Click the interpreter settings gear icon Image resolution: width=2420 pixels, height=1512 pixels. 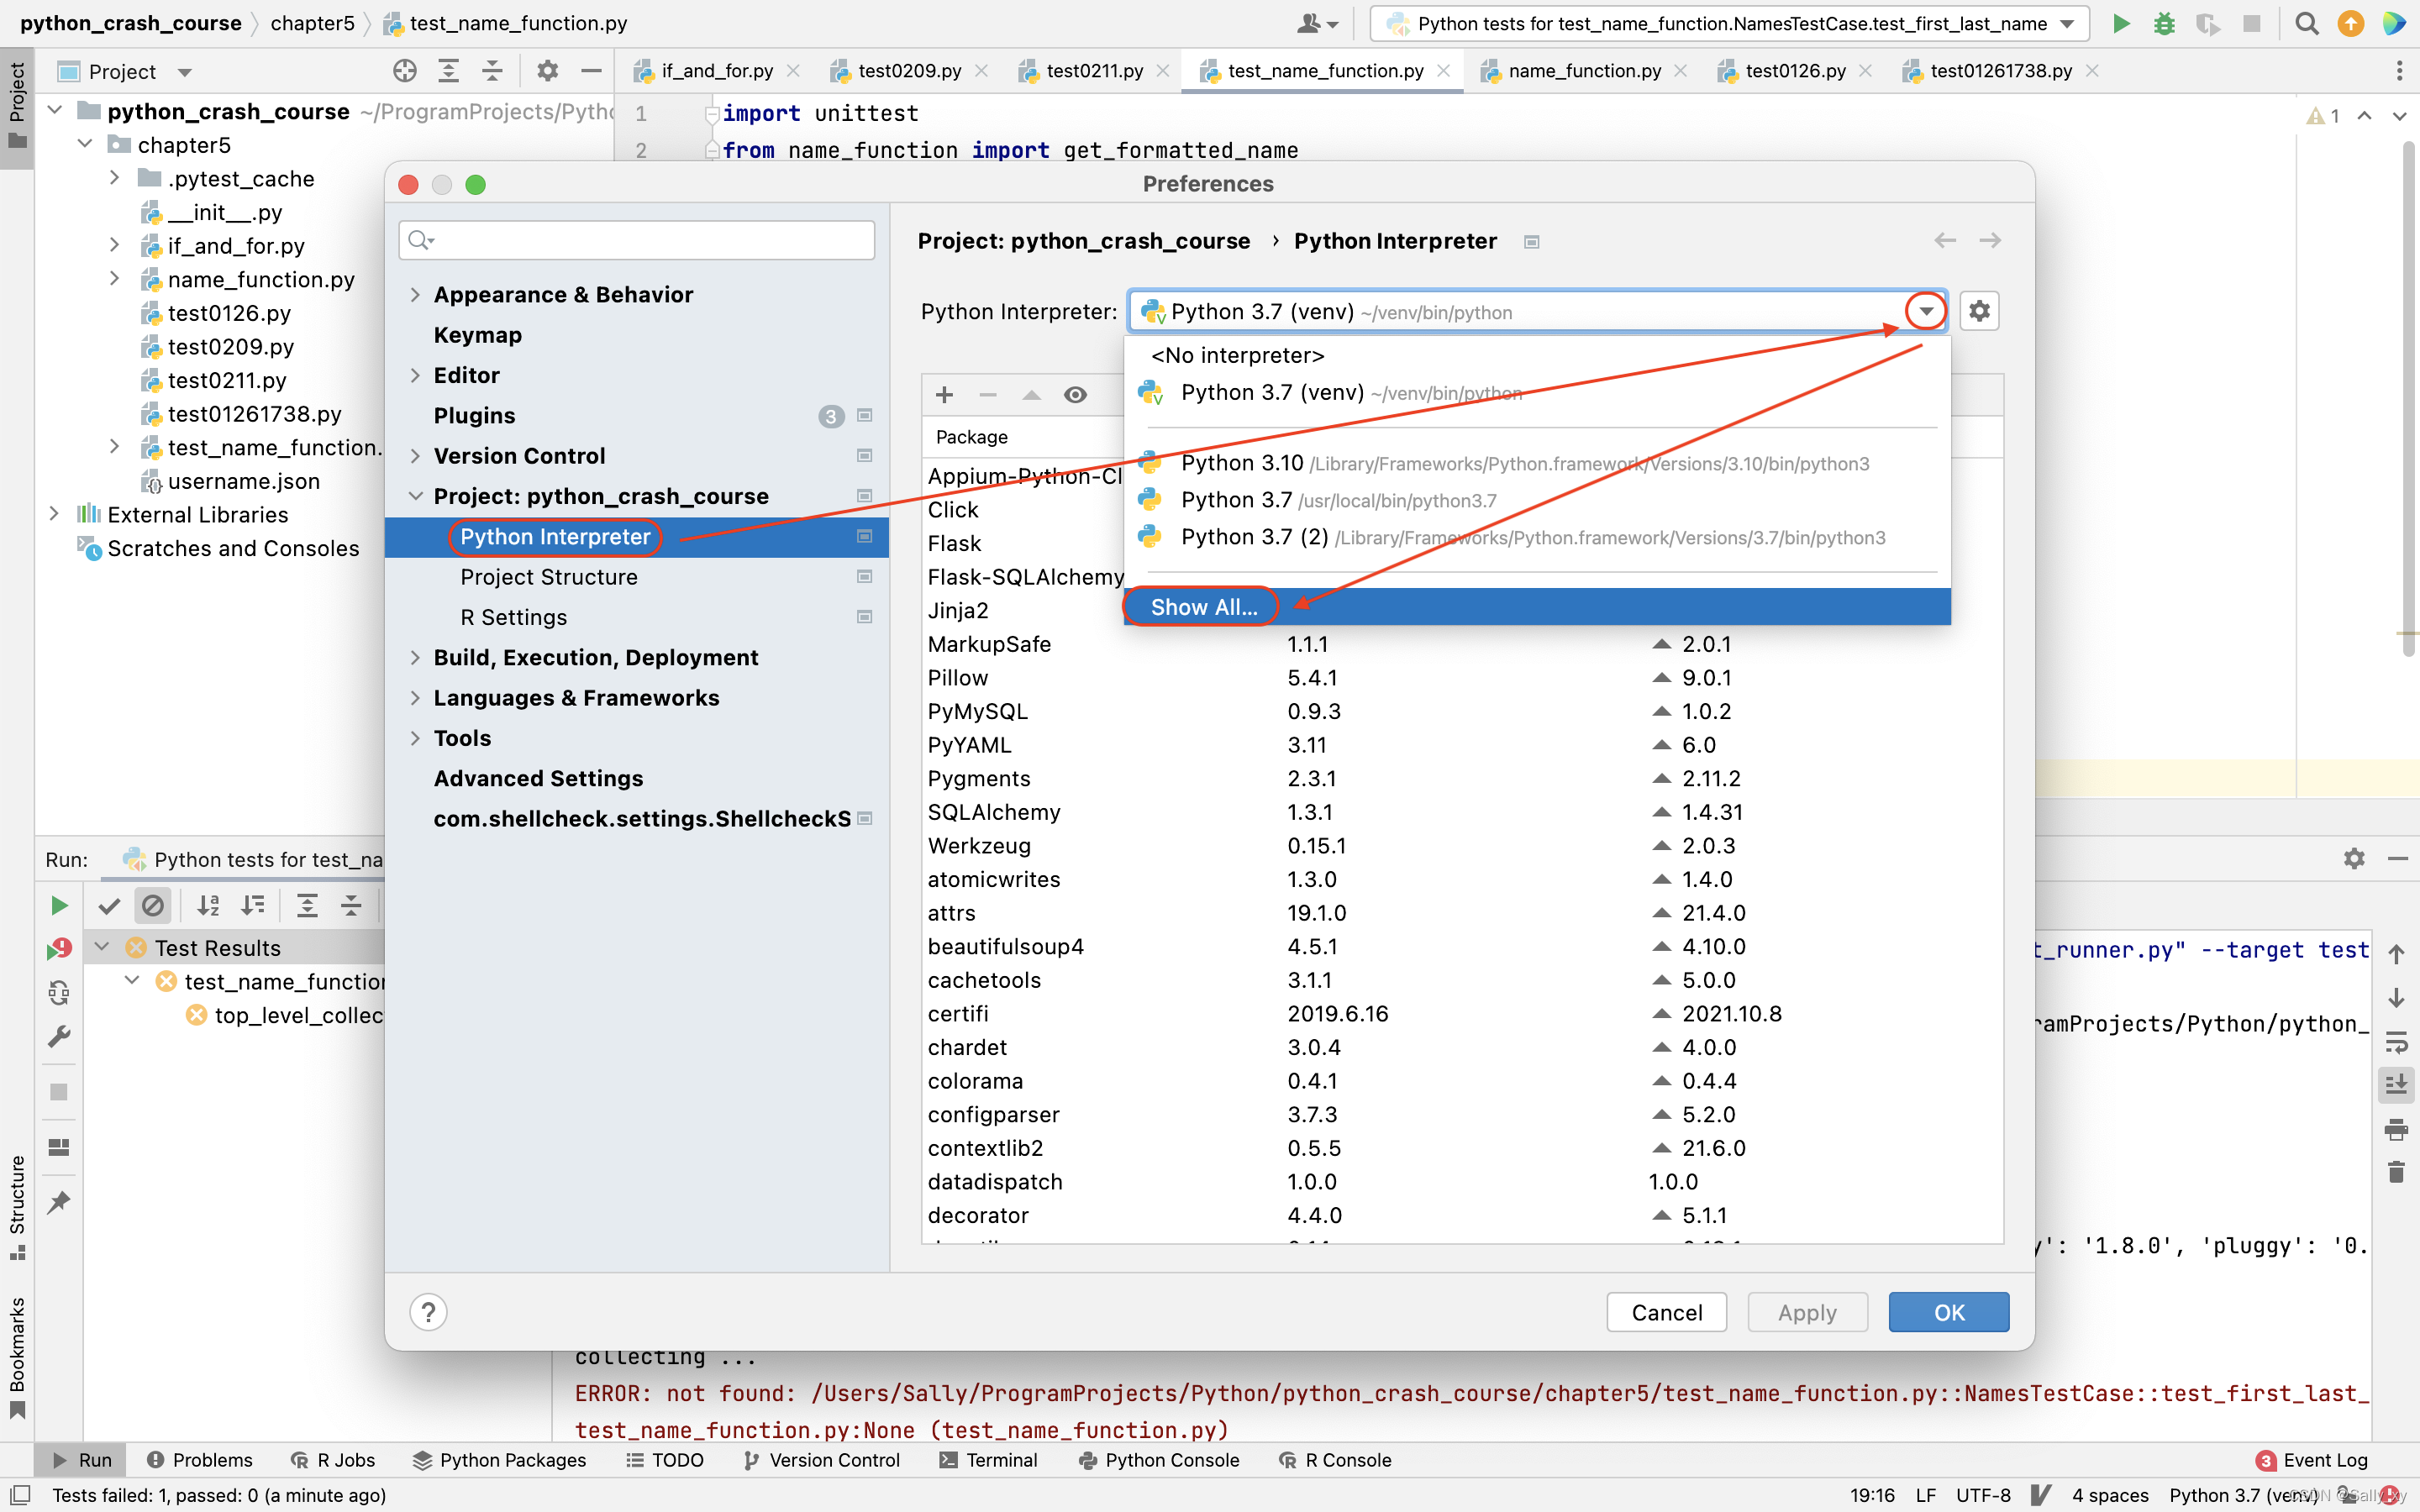pyautogui.click(x=1979, y=311)
